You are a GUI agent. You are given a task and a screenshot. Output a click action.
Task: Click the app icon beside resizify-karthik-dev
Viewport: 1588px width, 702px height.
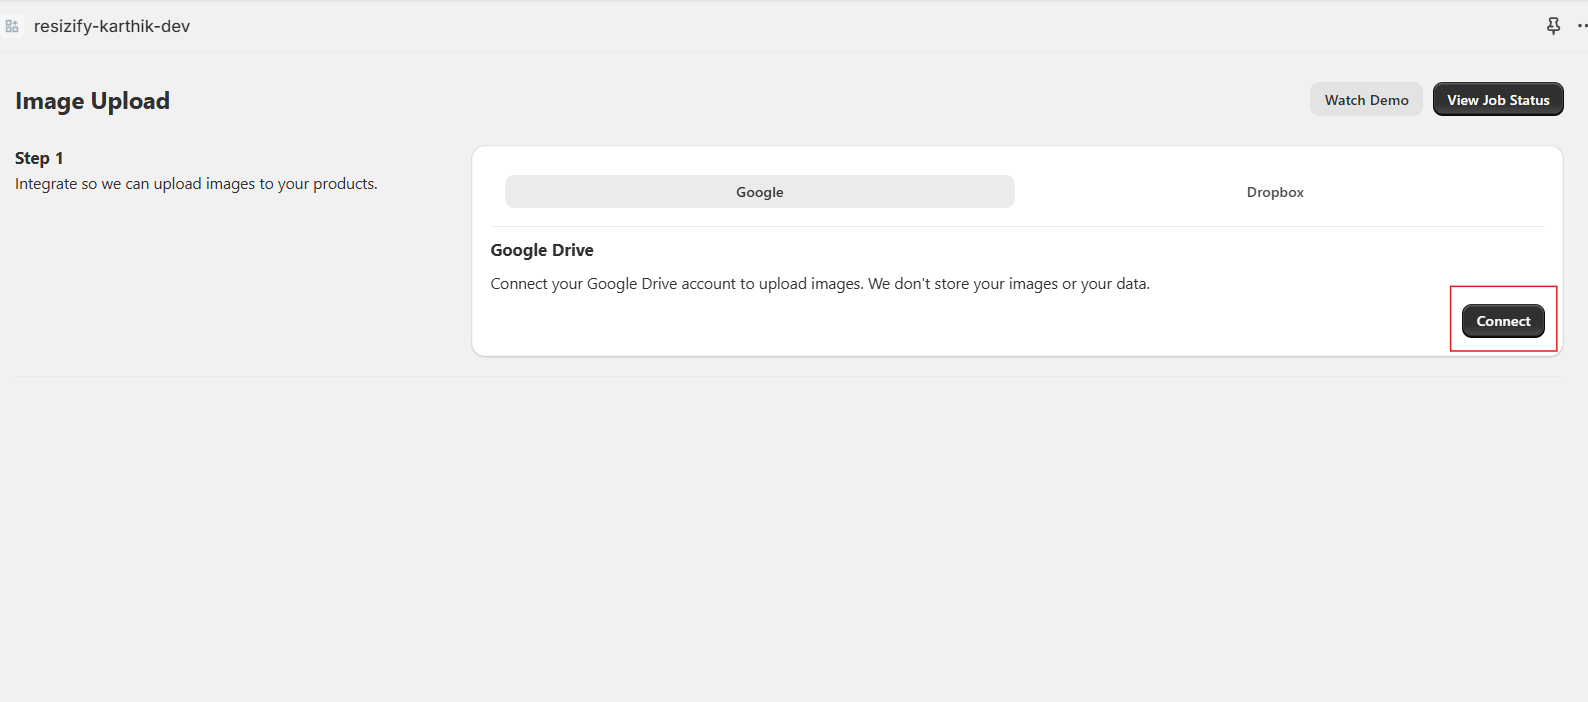pos(12,26)
